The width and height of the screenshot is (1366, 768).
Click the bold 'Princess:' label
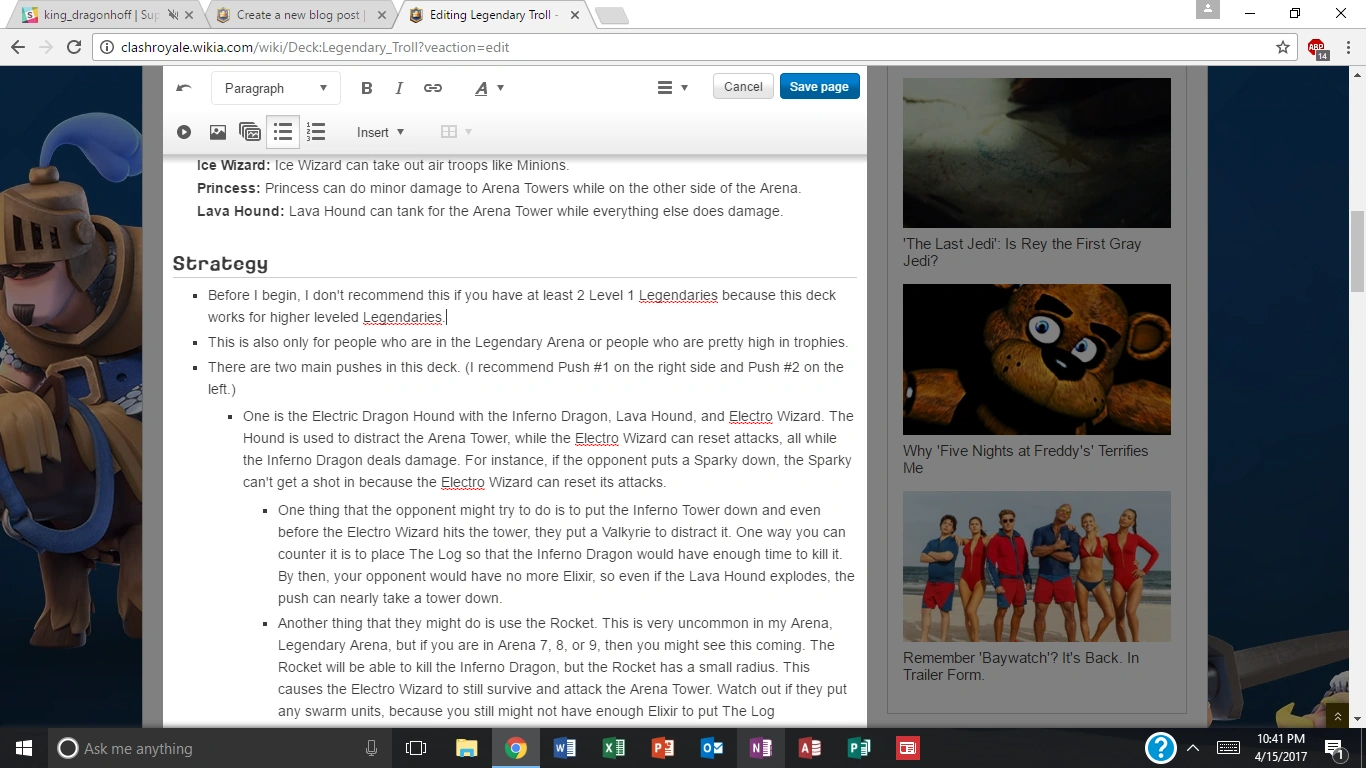pyautogui.click(x=229, y=188)
